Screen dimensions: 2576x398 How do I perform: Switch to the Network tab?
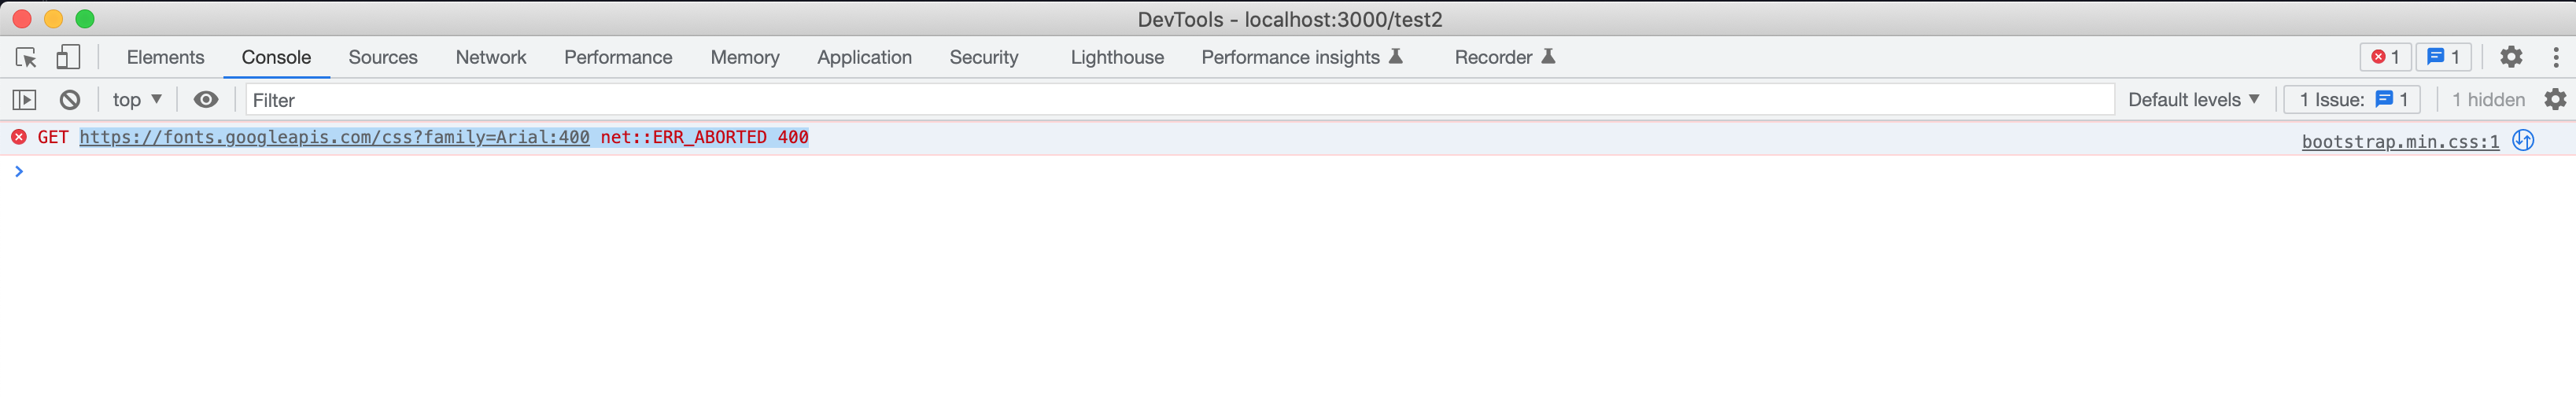491,58
